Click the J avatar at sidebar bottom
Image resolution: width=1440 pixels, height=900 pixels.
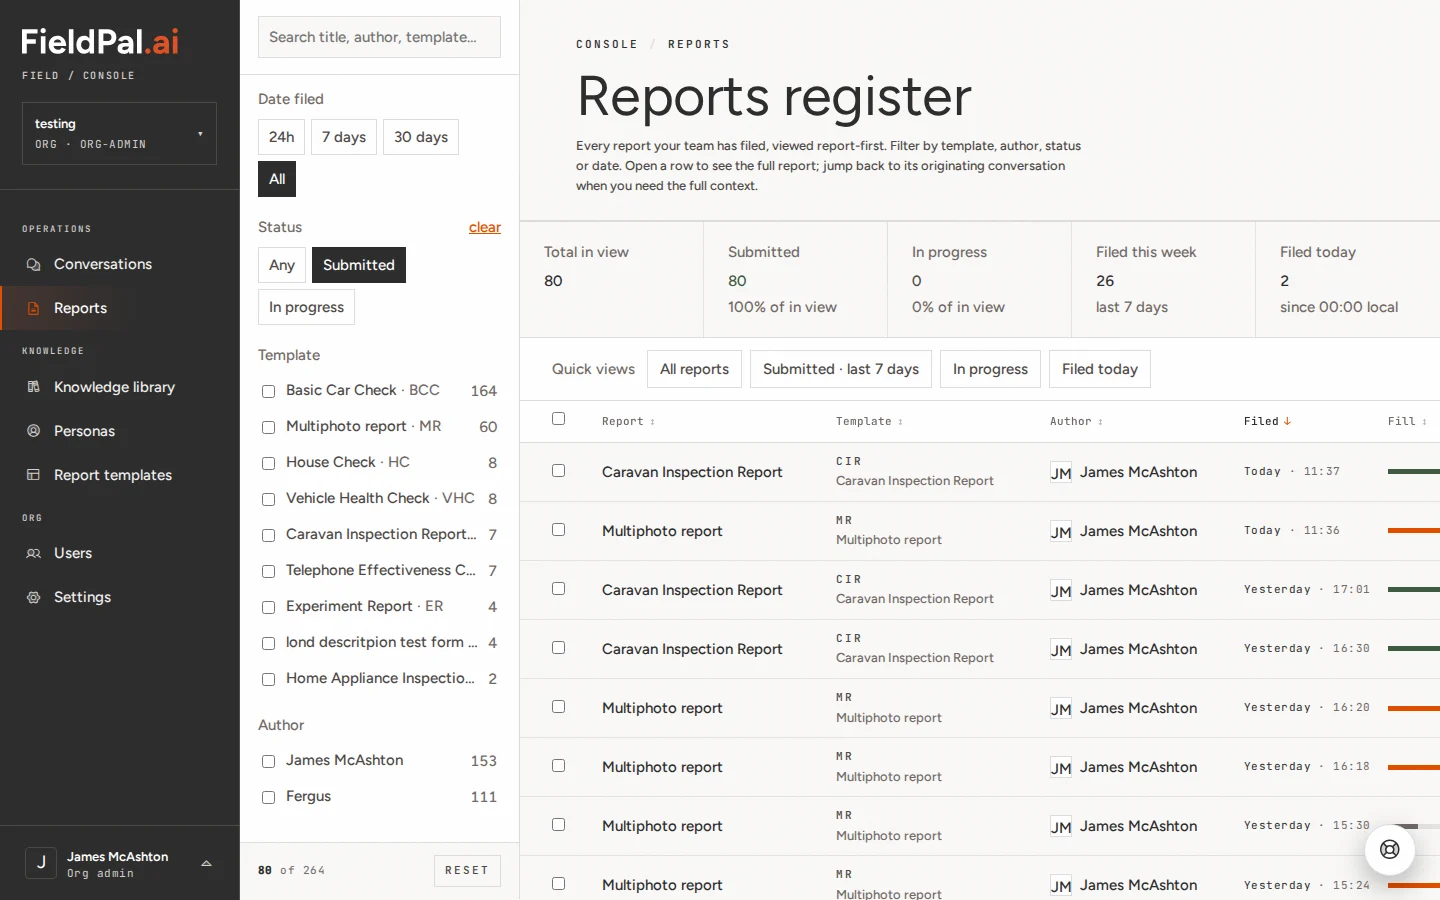(x=41, y=863)
